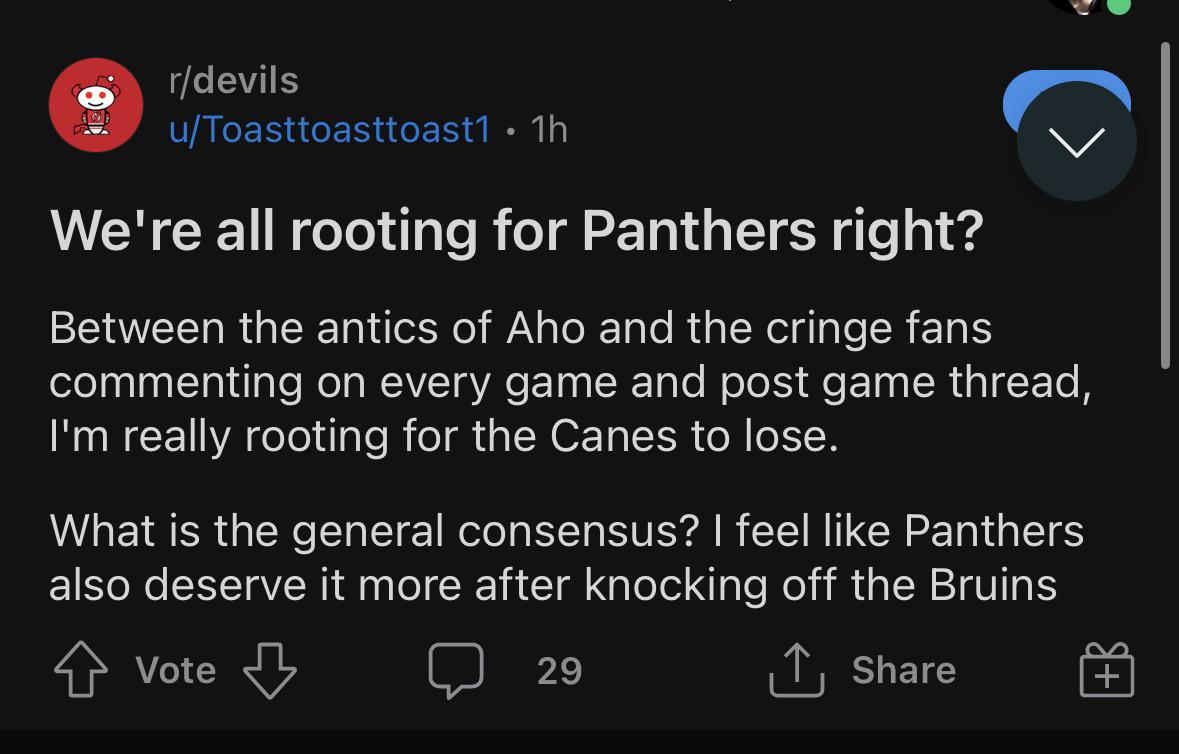Upvote the Panthers post
This screenshot has width=1179, height=754.
(x=81, y=670)
